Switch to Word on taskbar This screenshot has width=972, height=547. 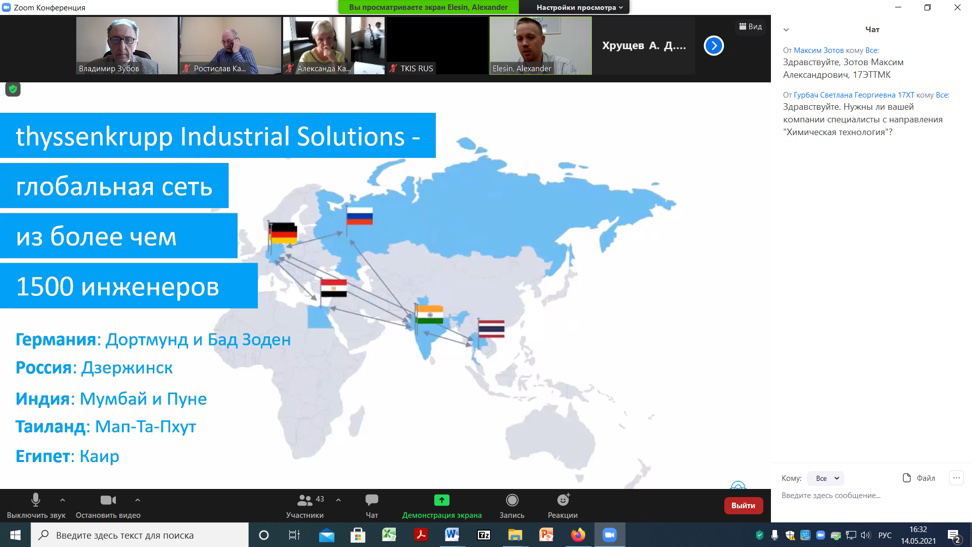pyautogui.click(x=452, y=535)
